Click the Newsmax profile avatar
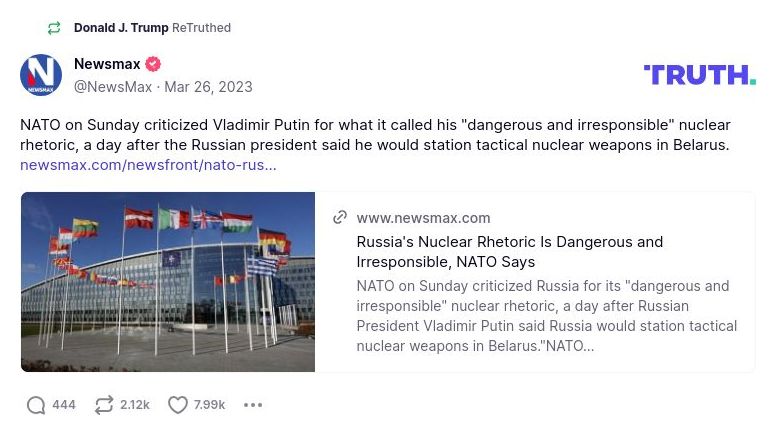Screen dimensions: 777x435 tap(41, 75)
